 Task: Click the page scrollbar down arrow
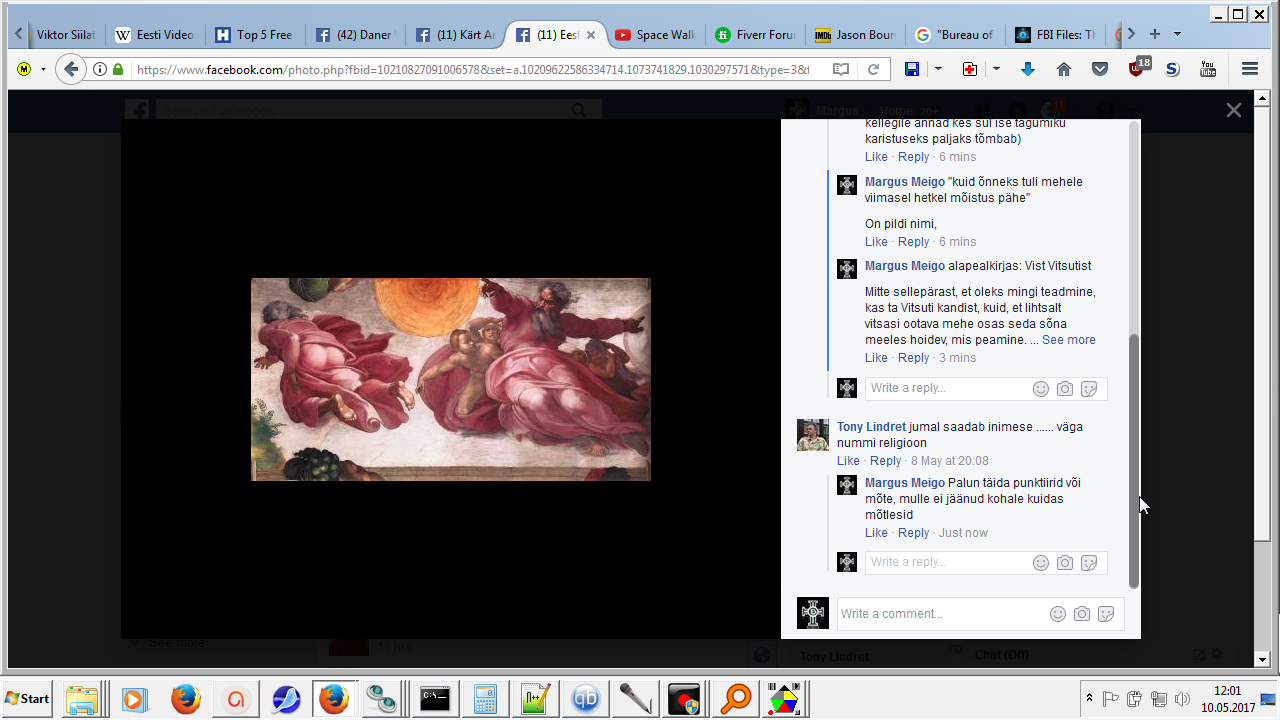point(1262,660)
